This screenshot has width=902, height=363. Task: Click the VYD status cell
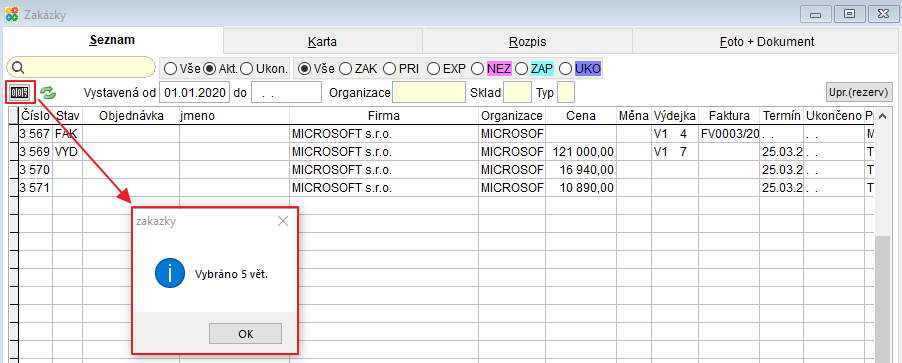point(67,152)
